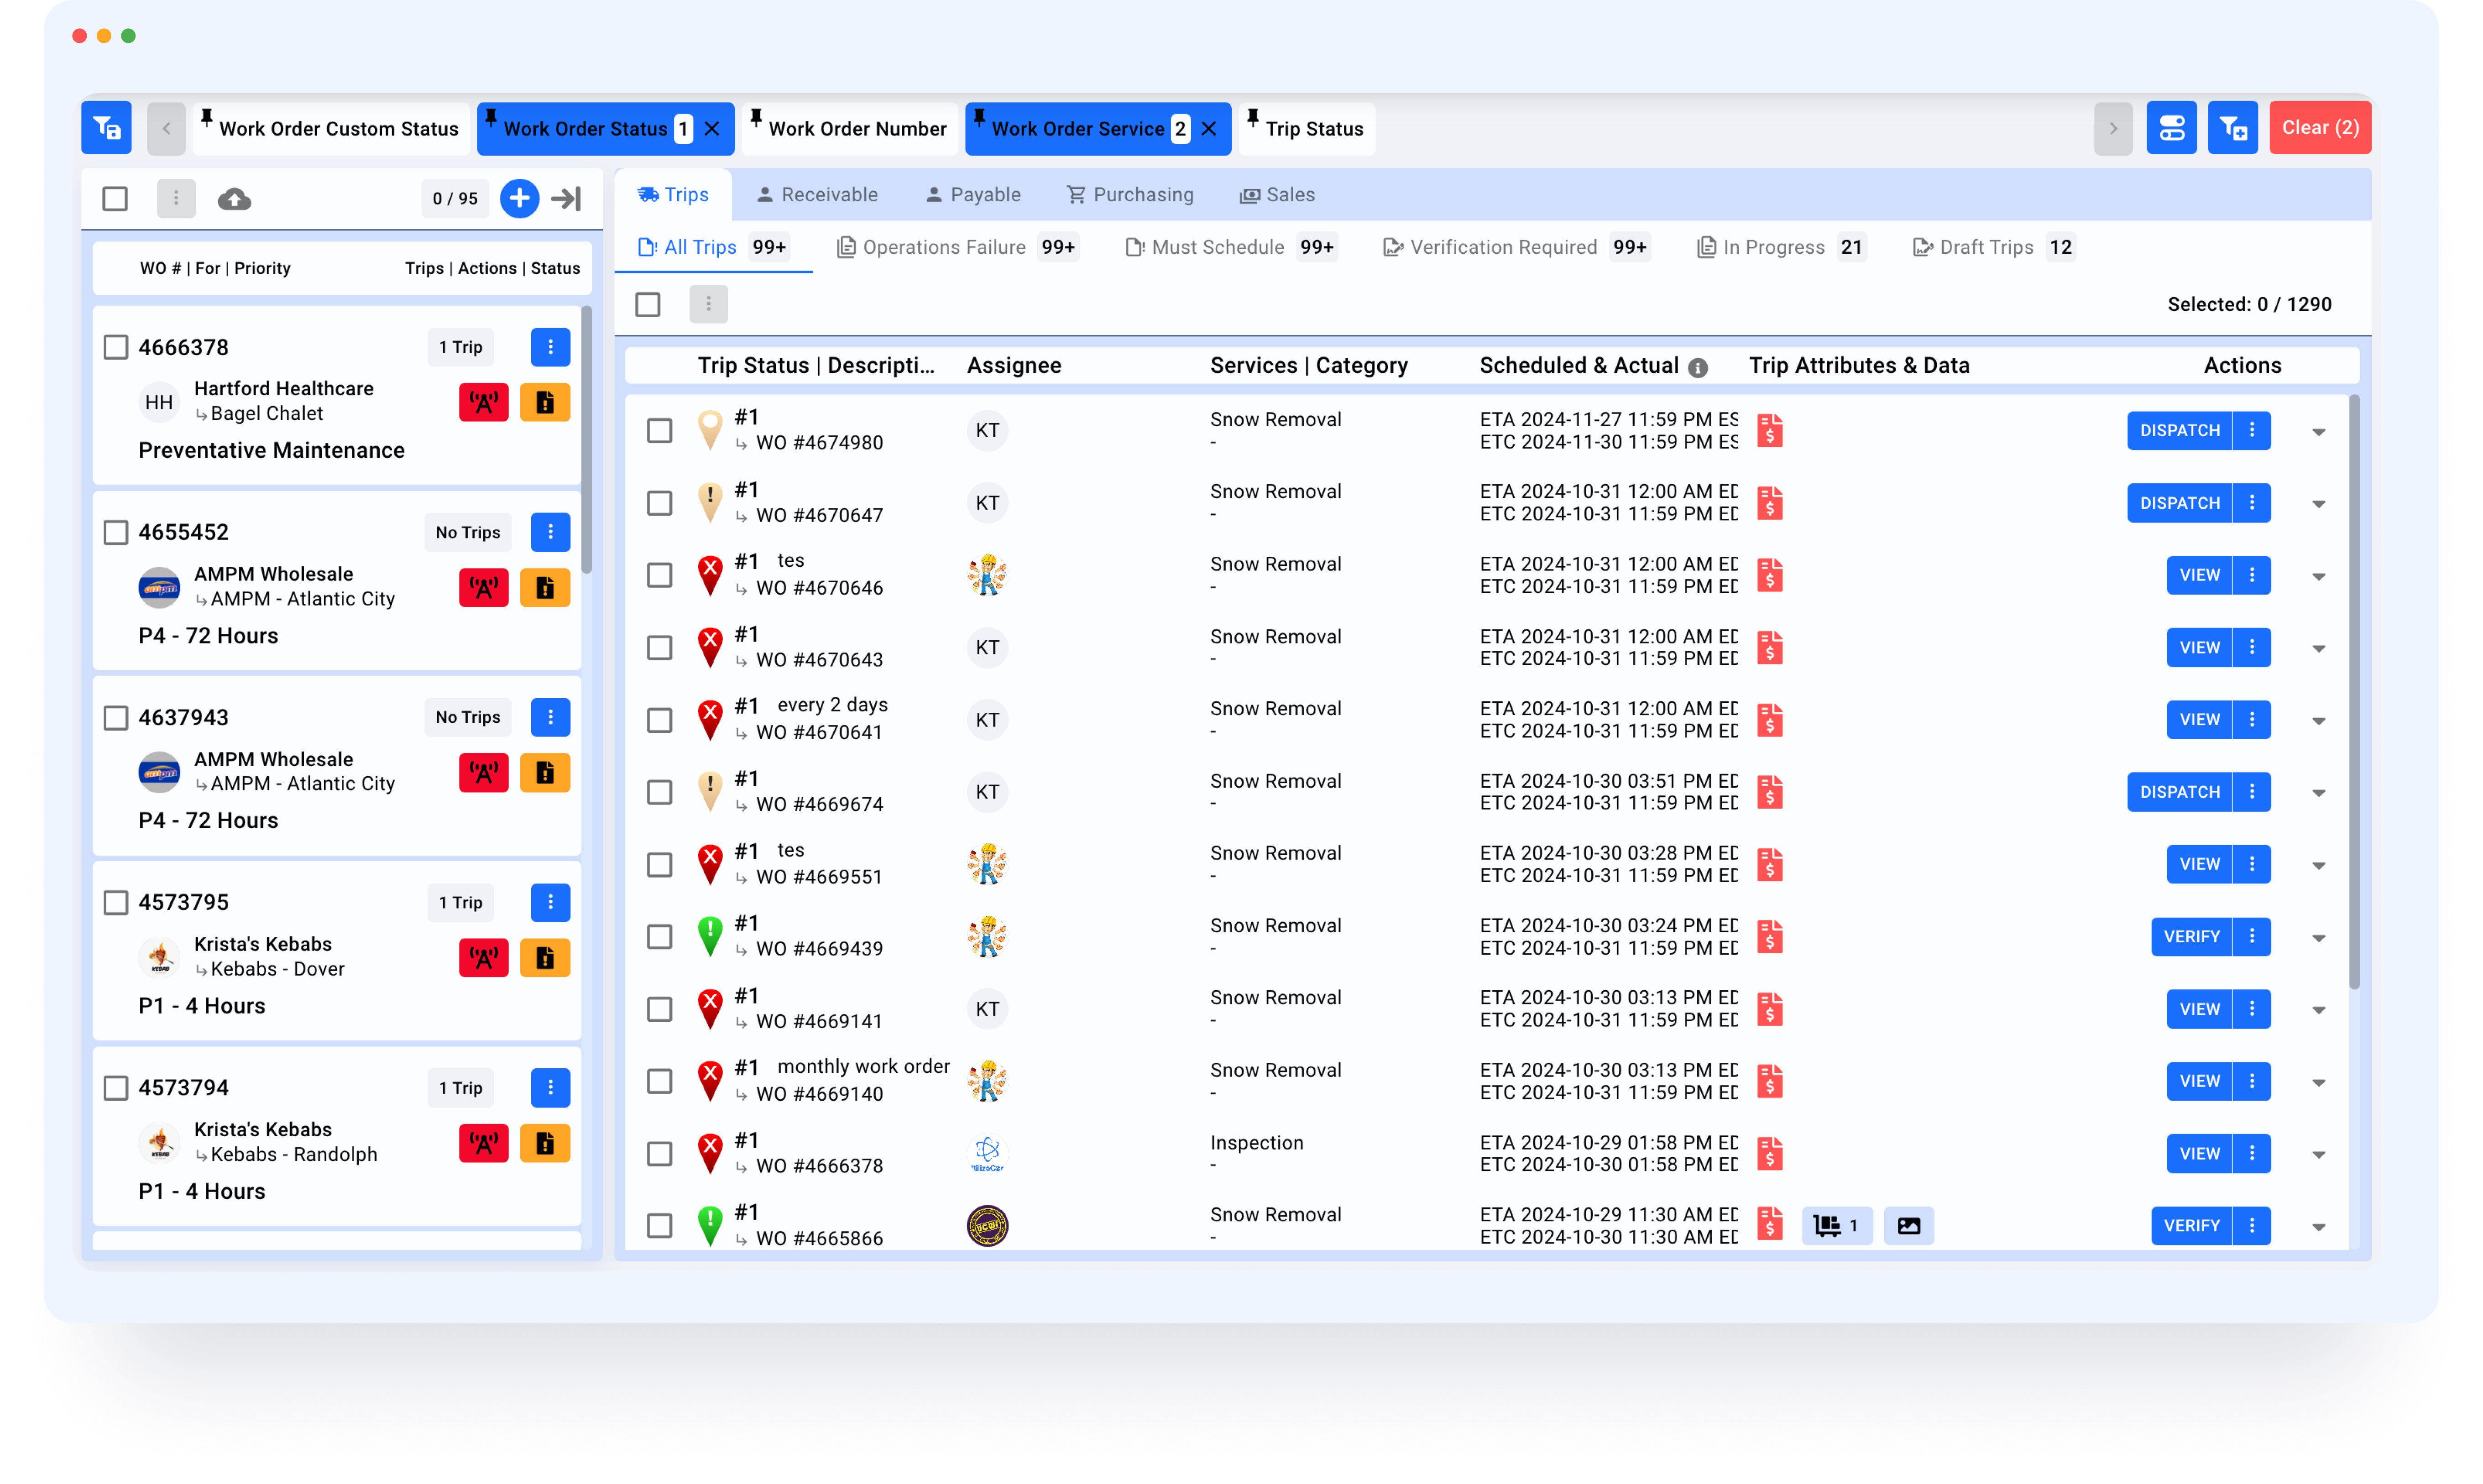This screenshot has width=2483, height=1484.
Task: Check the trip row for WO #4665866
Action: pos(659,1226)
